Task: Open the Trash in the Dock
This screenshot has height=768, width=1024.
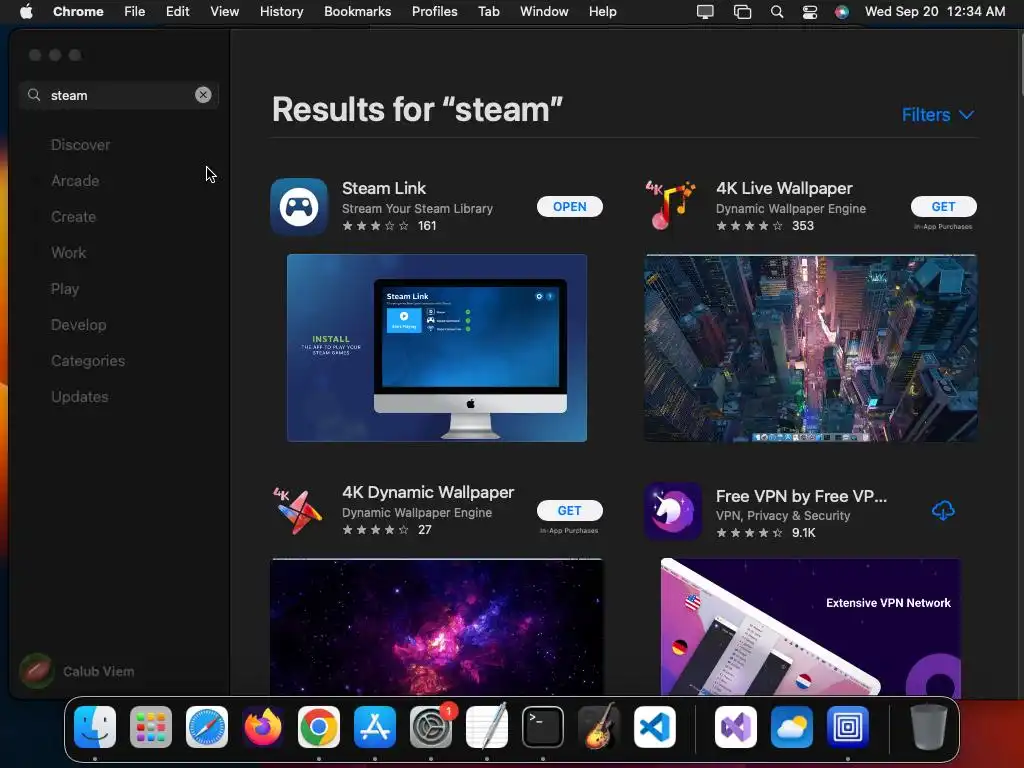Action: (x=929, y=726)
